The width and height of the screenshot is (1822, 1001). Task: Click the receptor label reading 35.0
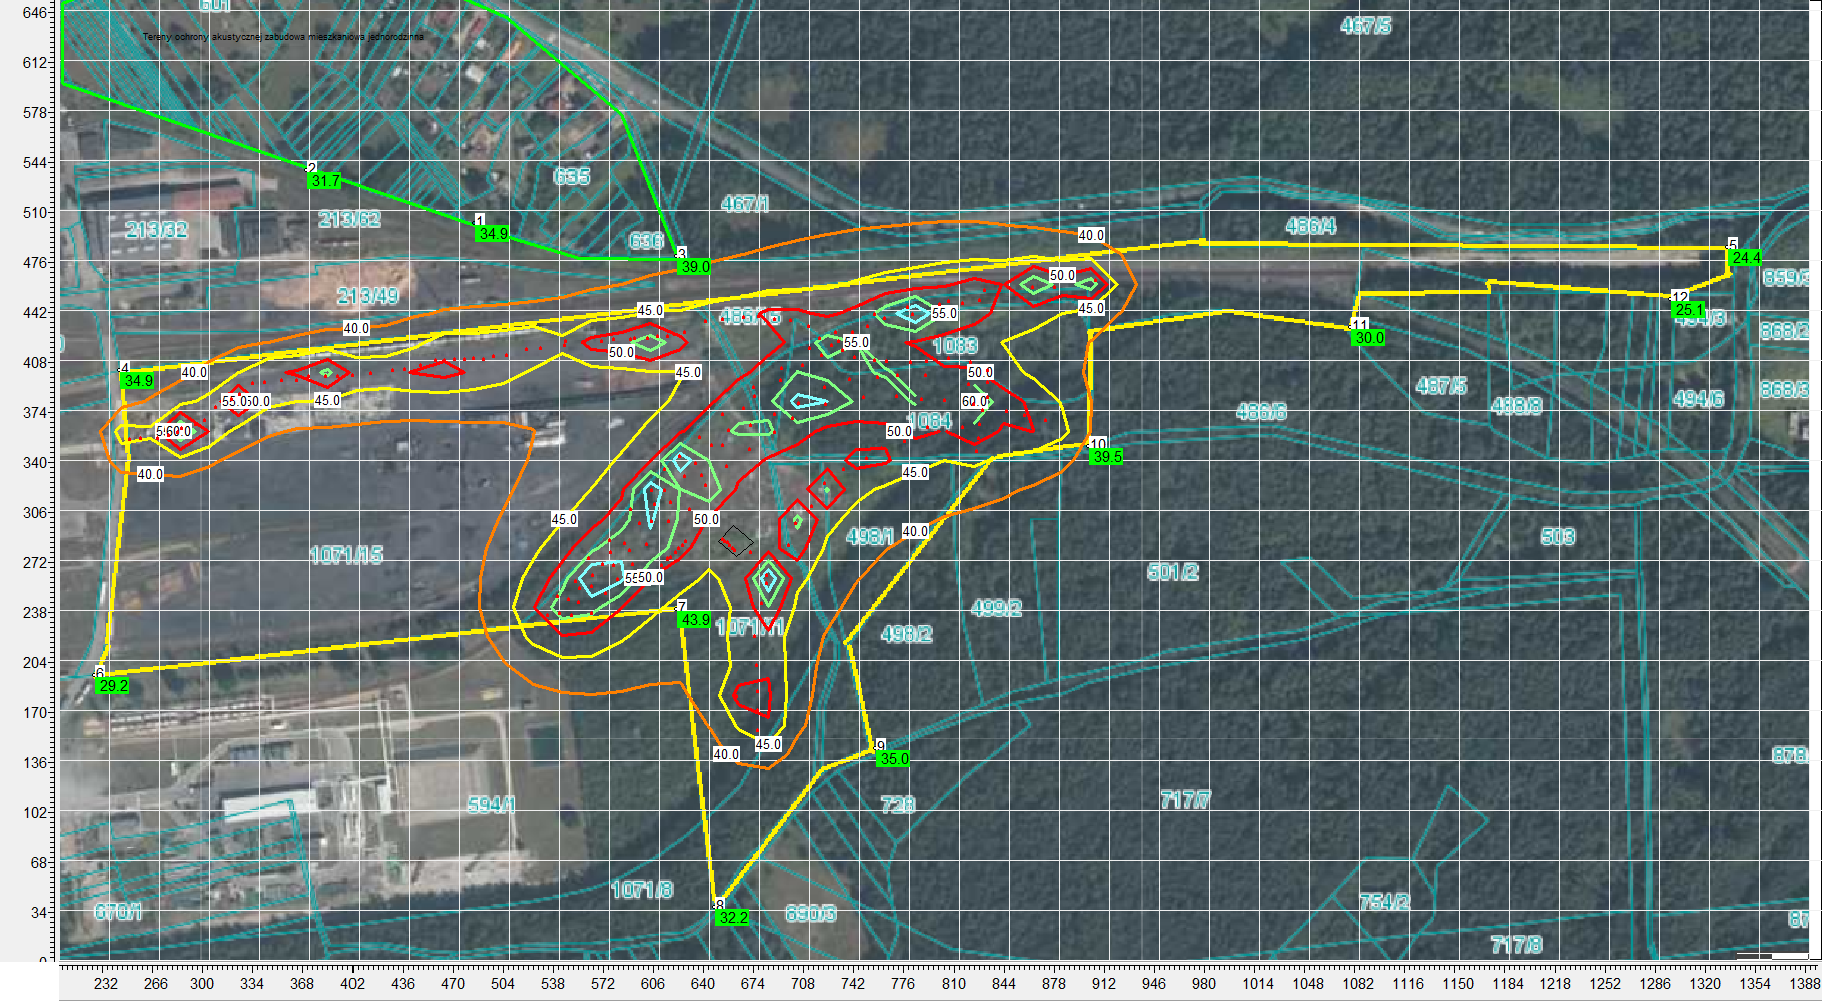[893, 759]
